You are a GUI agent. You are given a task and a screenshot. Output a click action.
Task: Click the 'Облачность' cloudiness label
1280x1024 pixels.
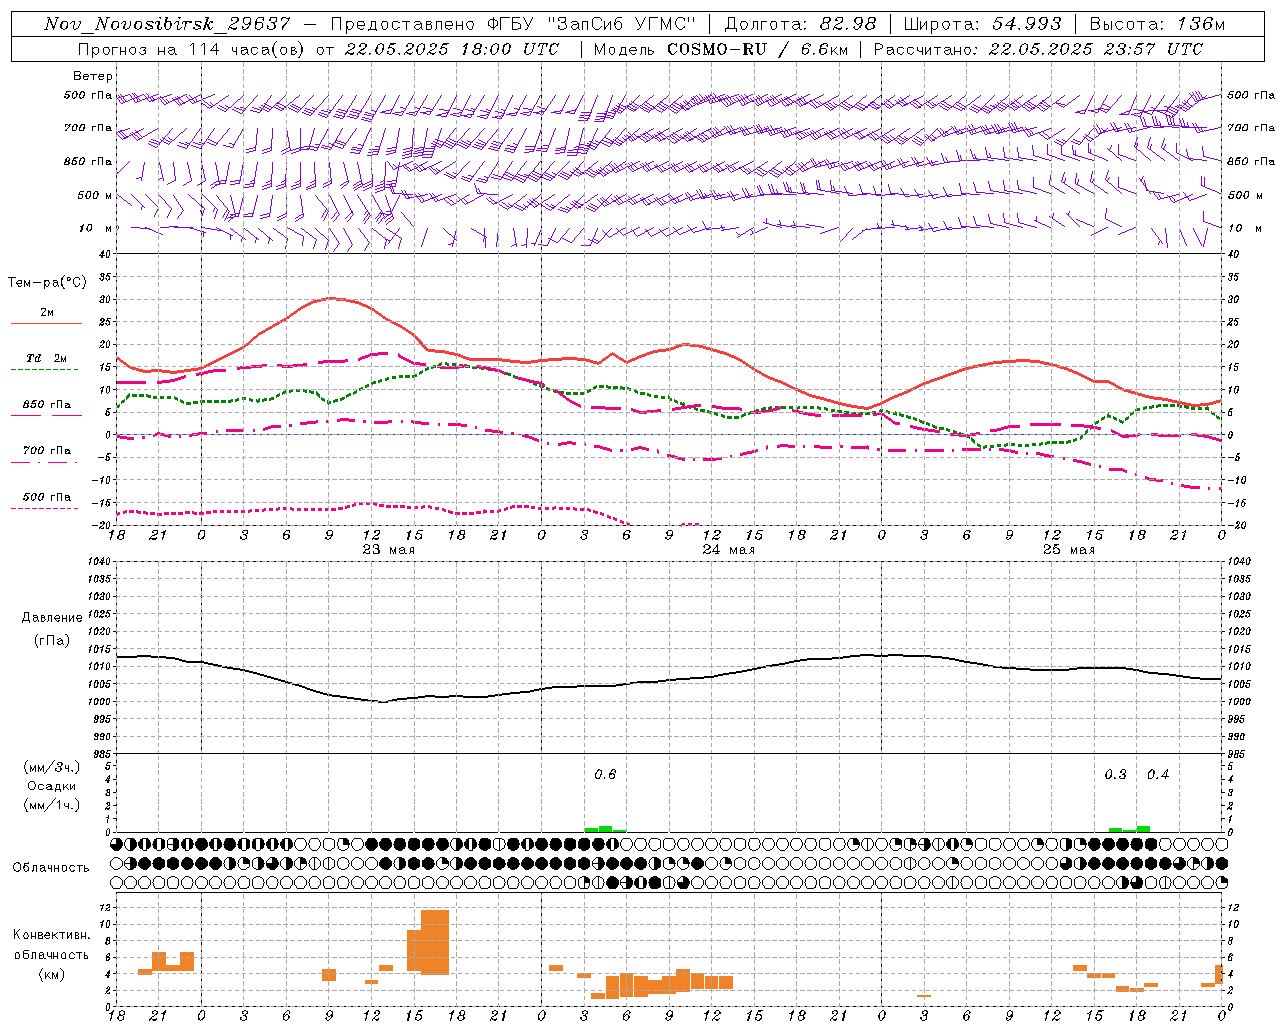coord(51,868)
